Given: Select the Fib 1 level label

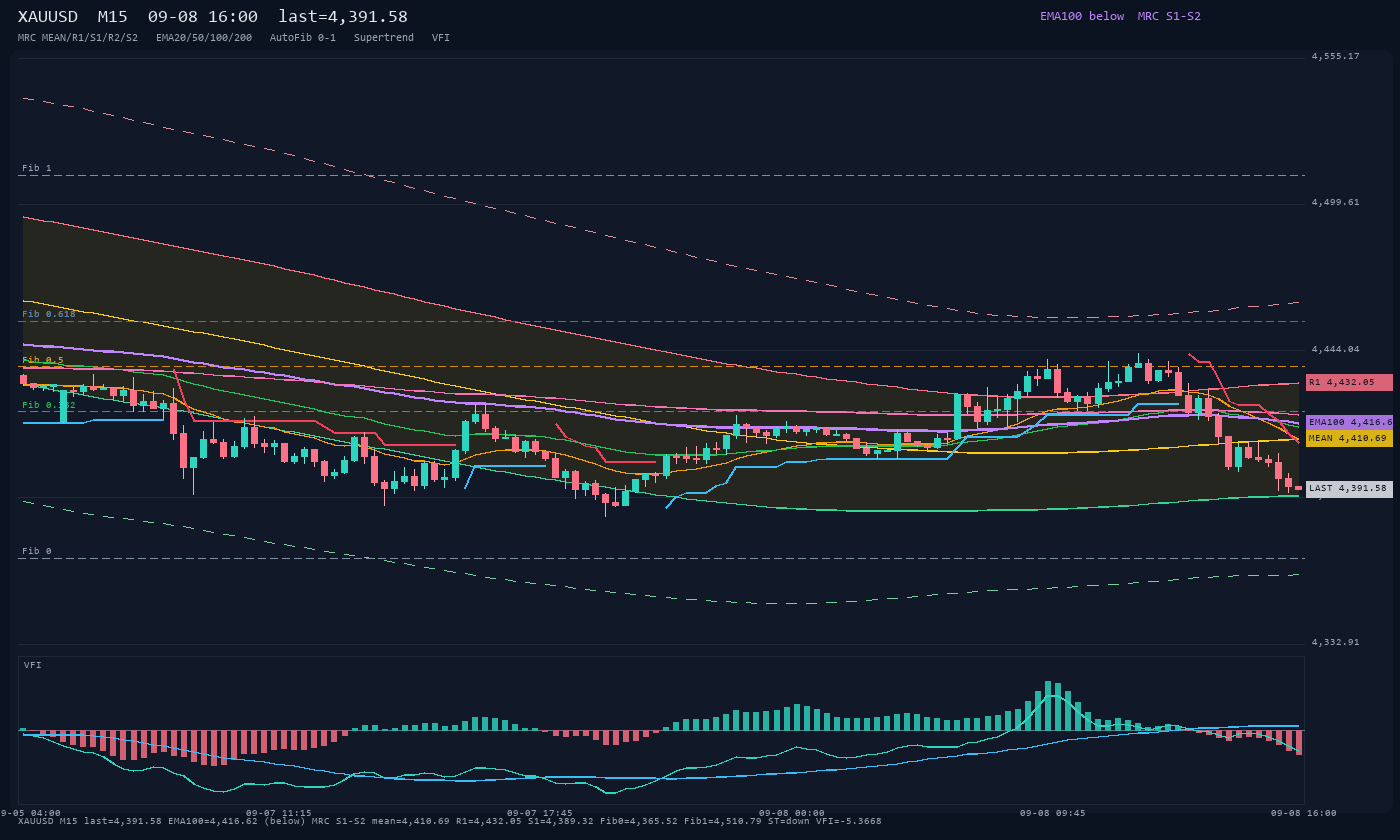Looking at the screenshot, I should pyautogui.click(x=37, y=168).
